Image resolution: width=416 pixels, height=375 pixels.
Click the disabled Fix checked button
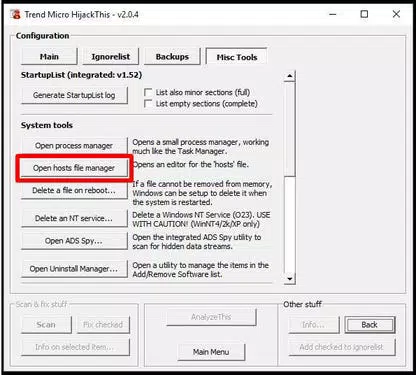103,325
